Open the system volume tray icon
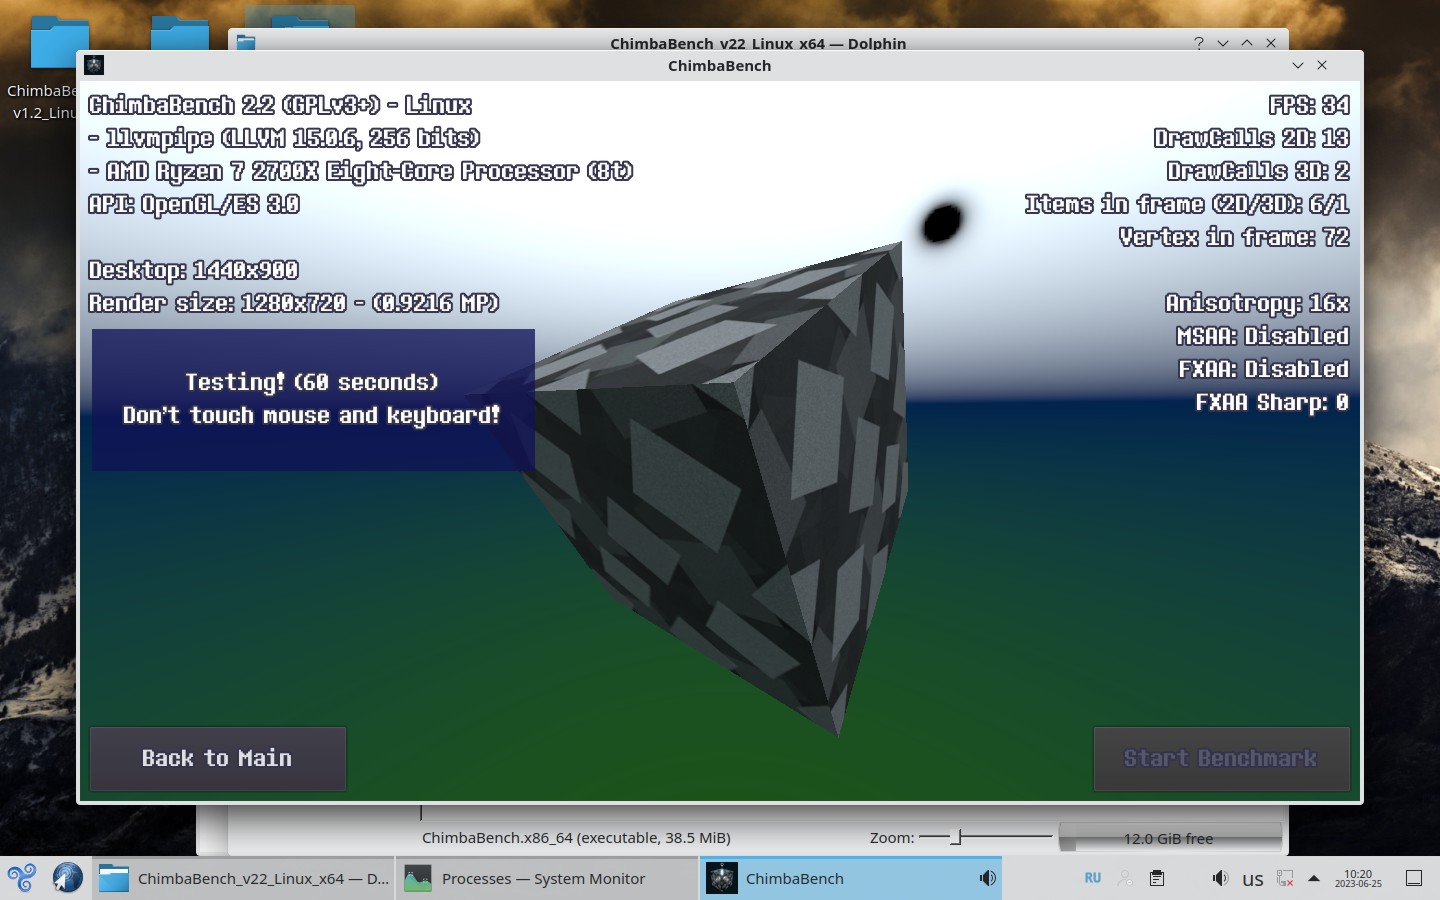The width and height of the screenshot is (1440, 900). pos(1220,878)
